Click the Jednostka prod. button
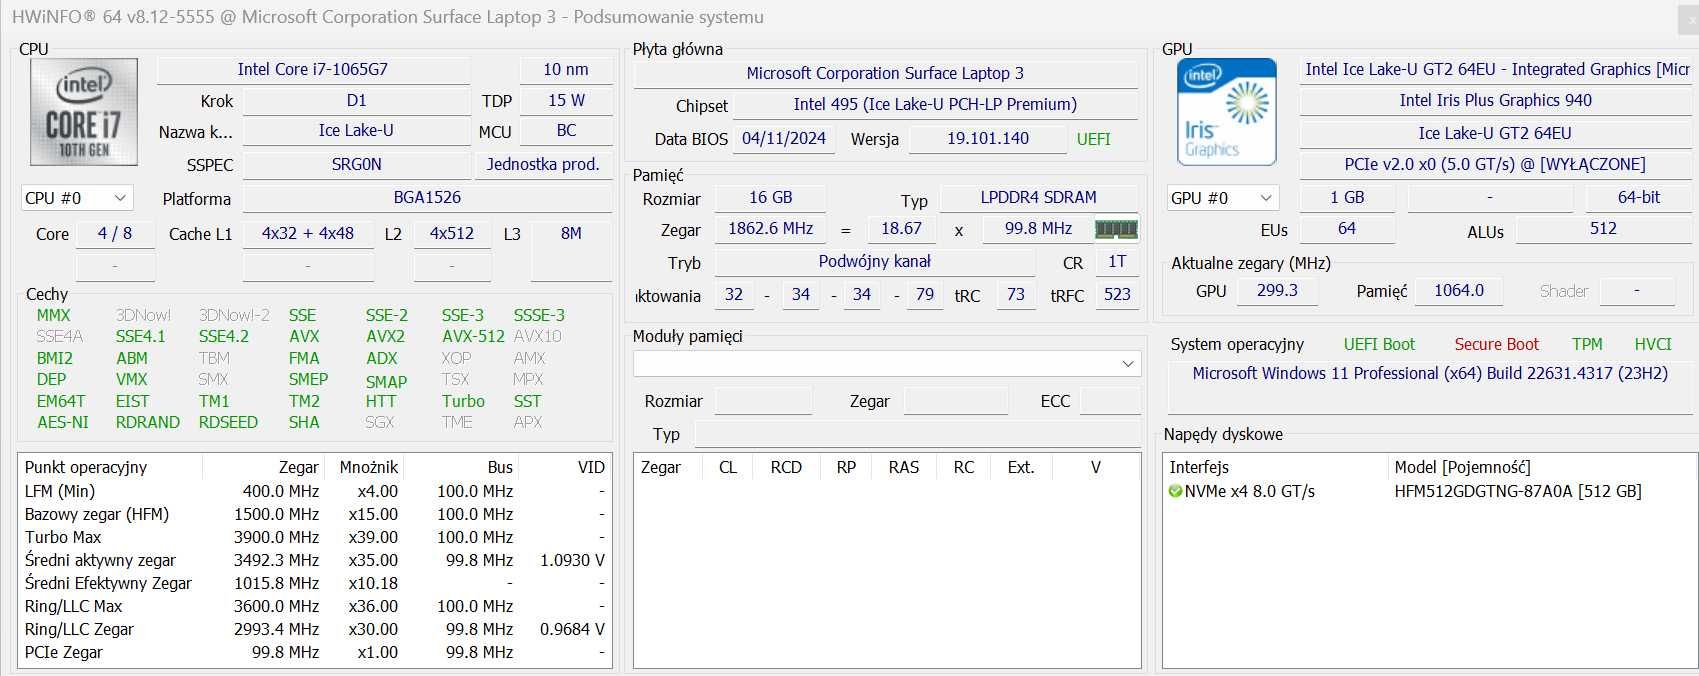Viewport: 1699px width, 676px height. point(543,164)
